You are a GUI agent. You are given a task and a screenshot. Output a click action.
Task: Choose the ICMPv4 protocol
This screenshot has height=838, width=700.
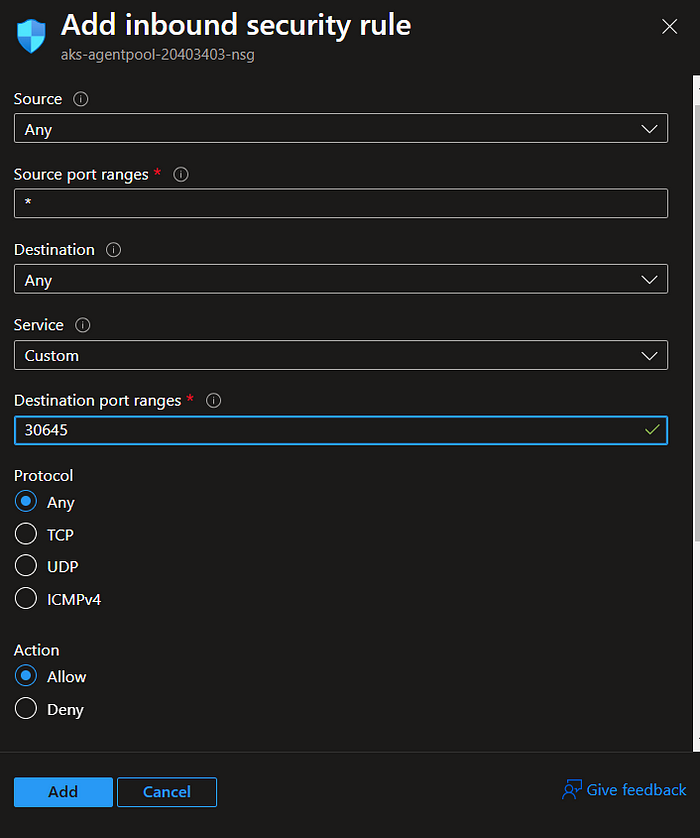(x=26, y=599)
